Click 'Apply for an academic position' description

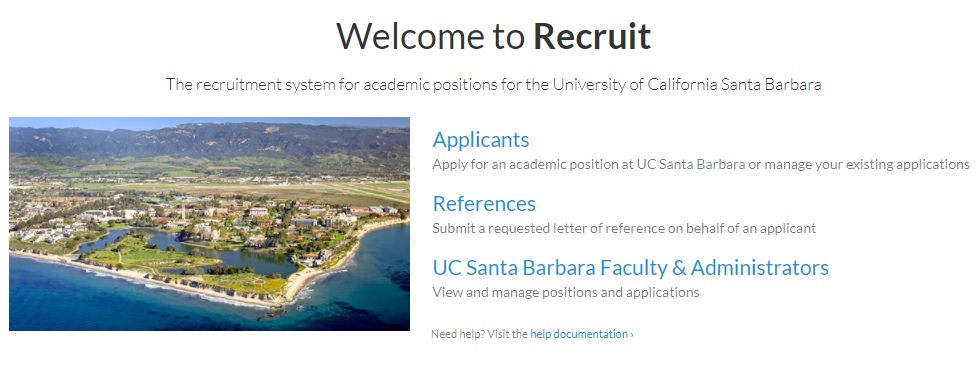(701, 164)
